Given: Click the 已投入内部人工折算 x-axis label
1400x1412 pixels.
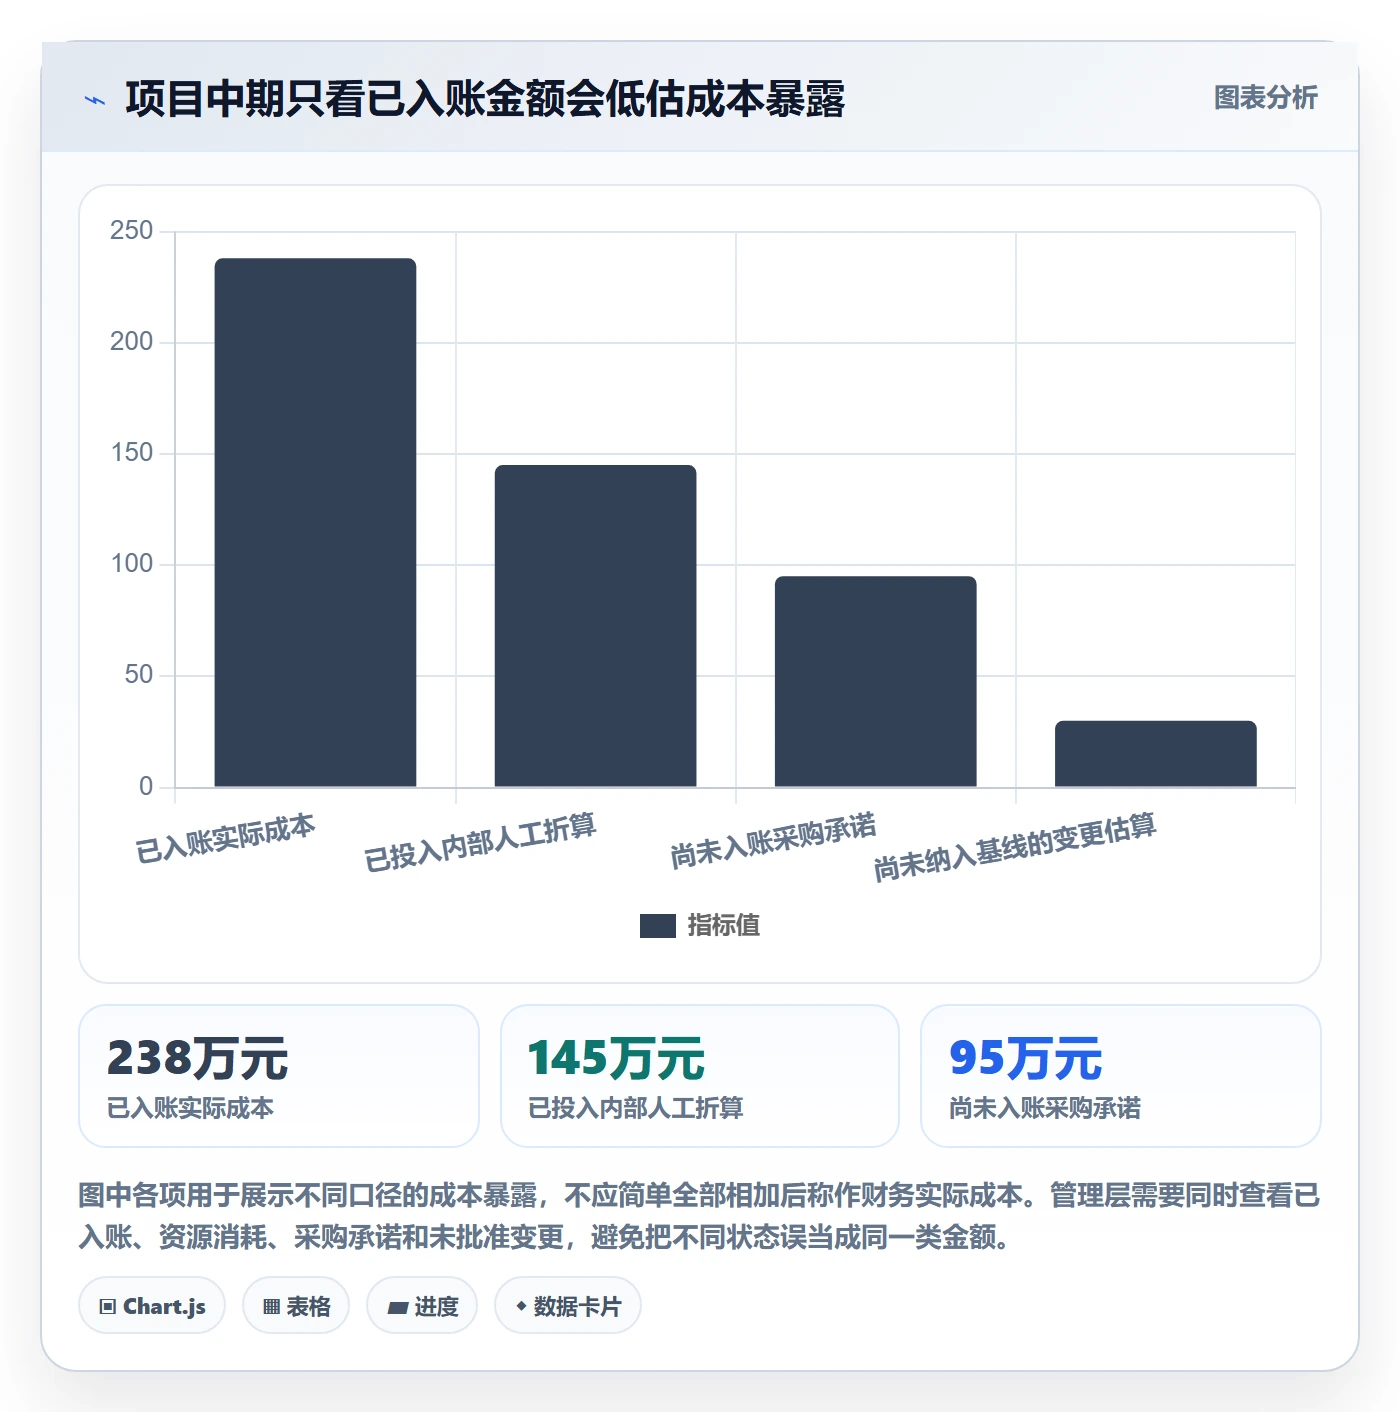Looking at the screenshot, I should tap(480, 842).
